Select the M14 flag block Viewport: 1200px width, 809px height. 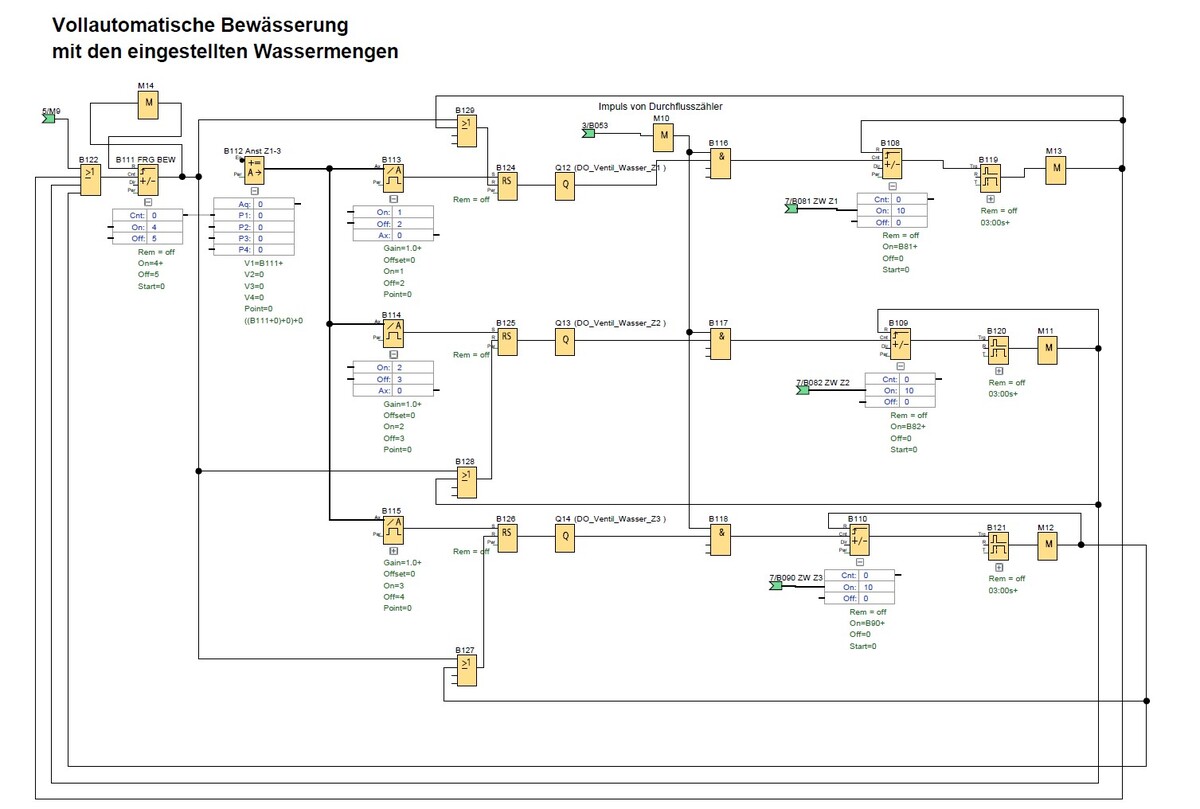(149, 104)
